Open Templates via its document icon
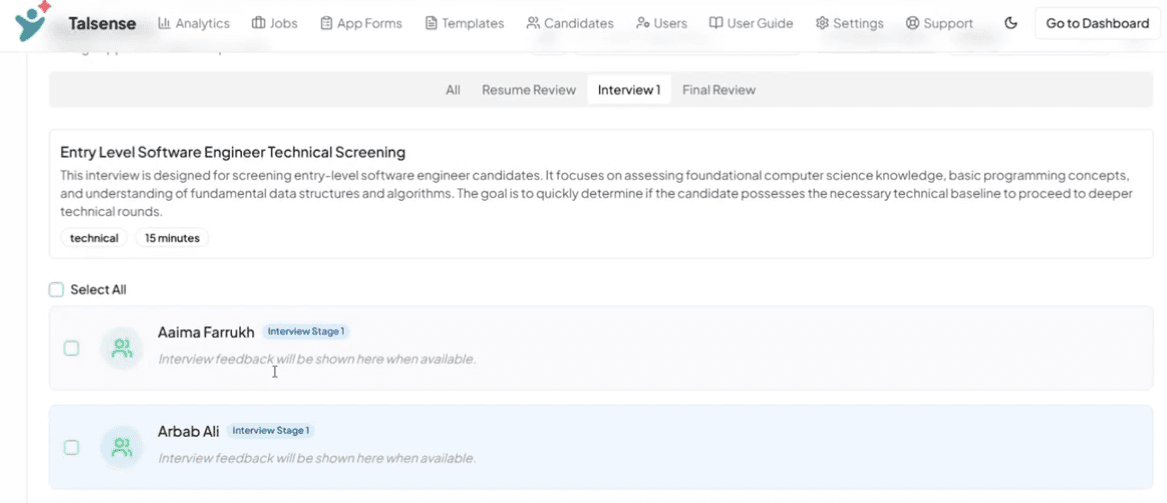Viewport: 1167px width, 503px height. [x=431, y=23]
